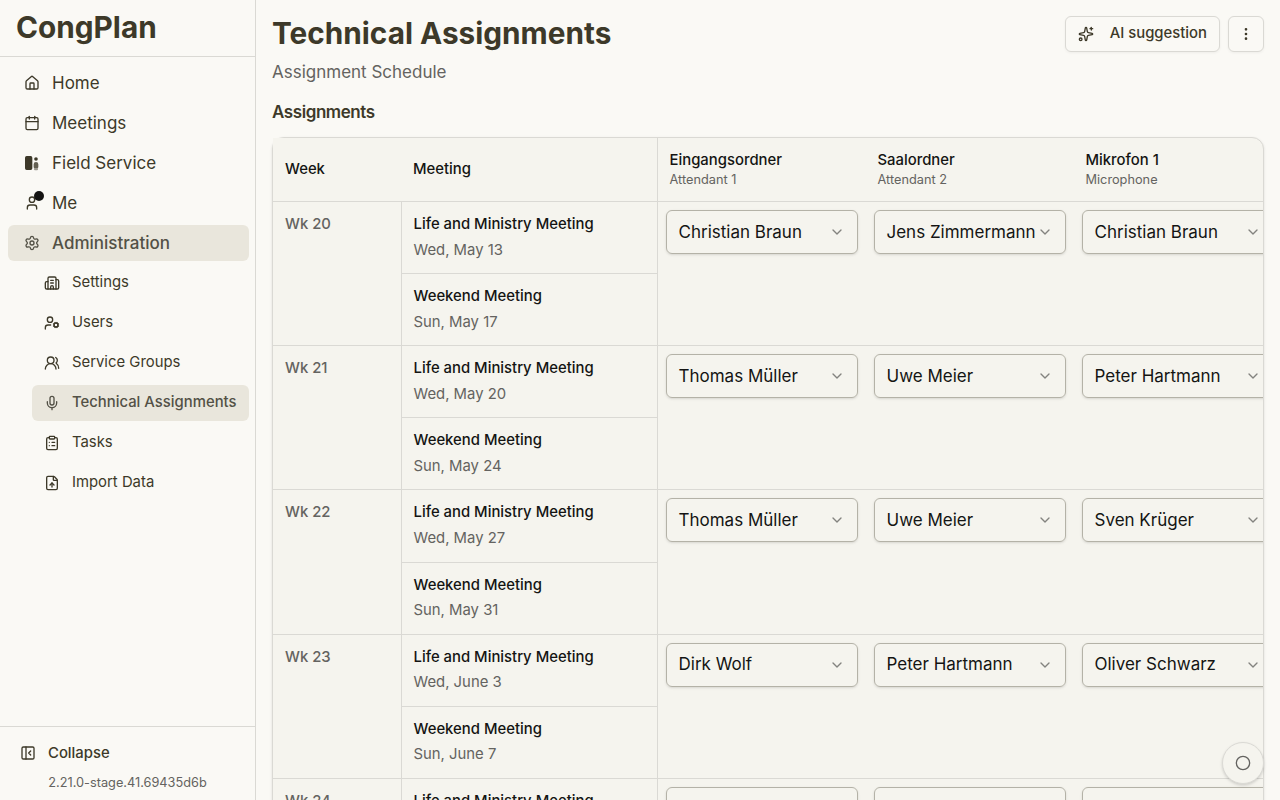Viewport: 1280px width, 800px height.
Task: Click the Users icon in sidebar
Action: pos(52,323)
